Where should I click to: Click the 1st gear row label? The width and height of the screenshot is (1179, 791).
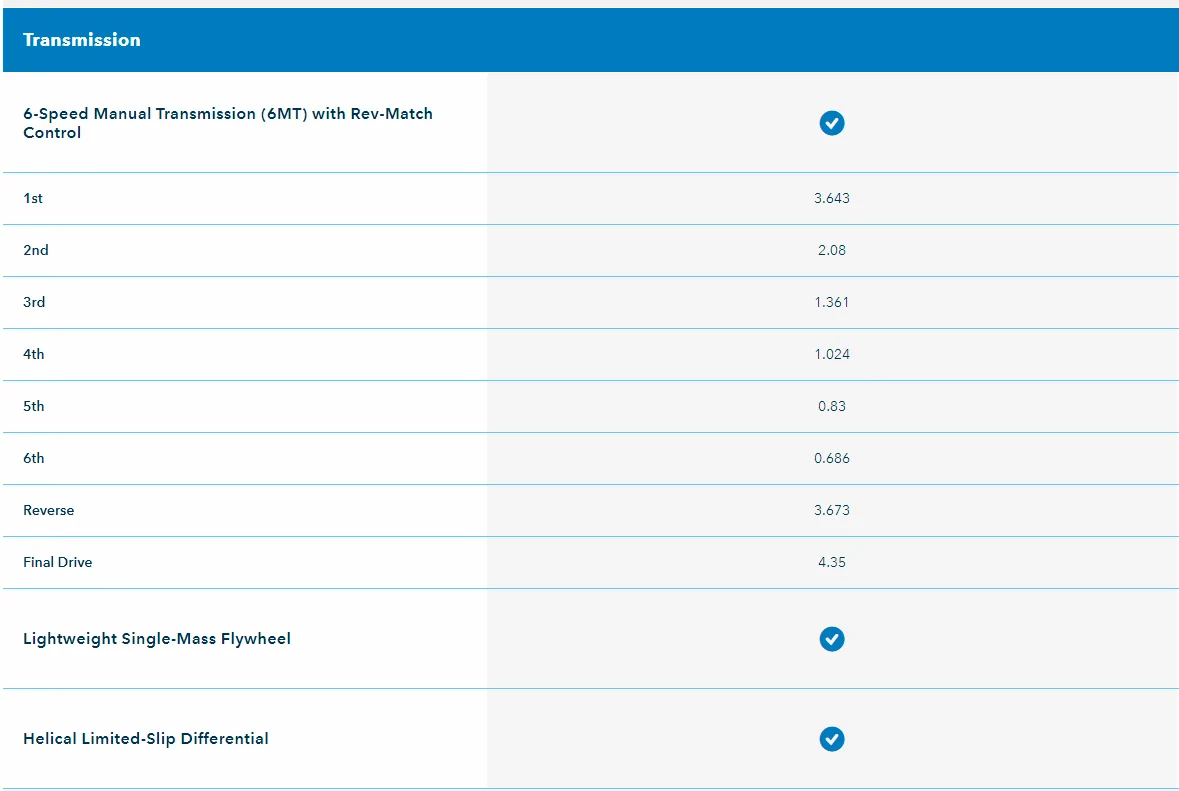click(x=33, y=199)
